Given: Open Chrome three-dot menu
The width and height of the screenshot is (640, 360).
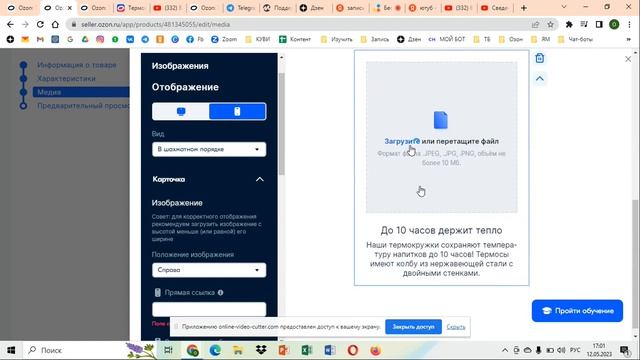Looking at the screenshot, I should click(x=629, y=24).
